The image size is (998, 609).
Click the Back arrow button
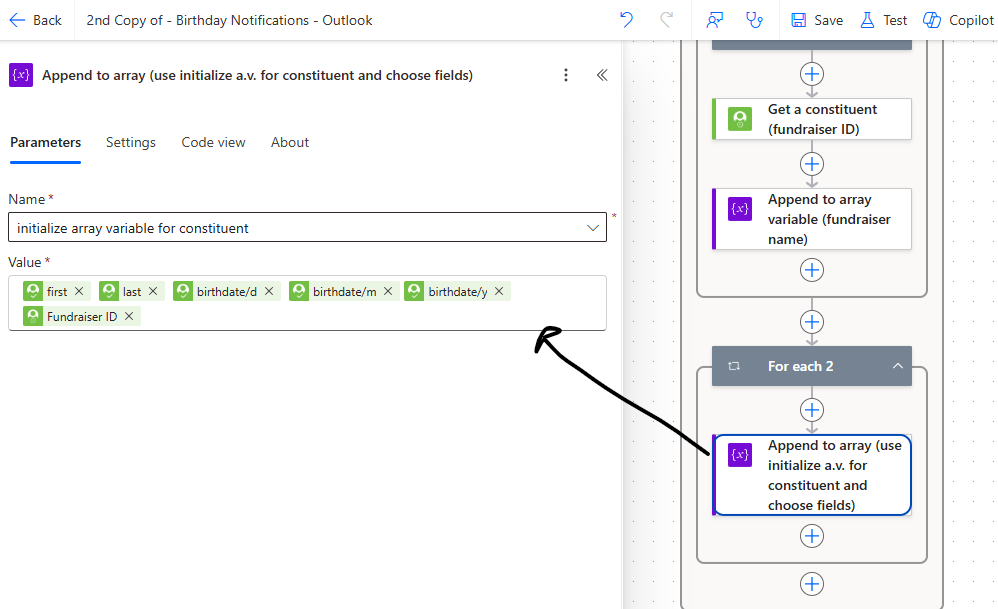click(35, 20)
